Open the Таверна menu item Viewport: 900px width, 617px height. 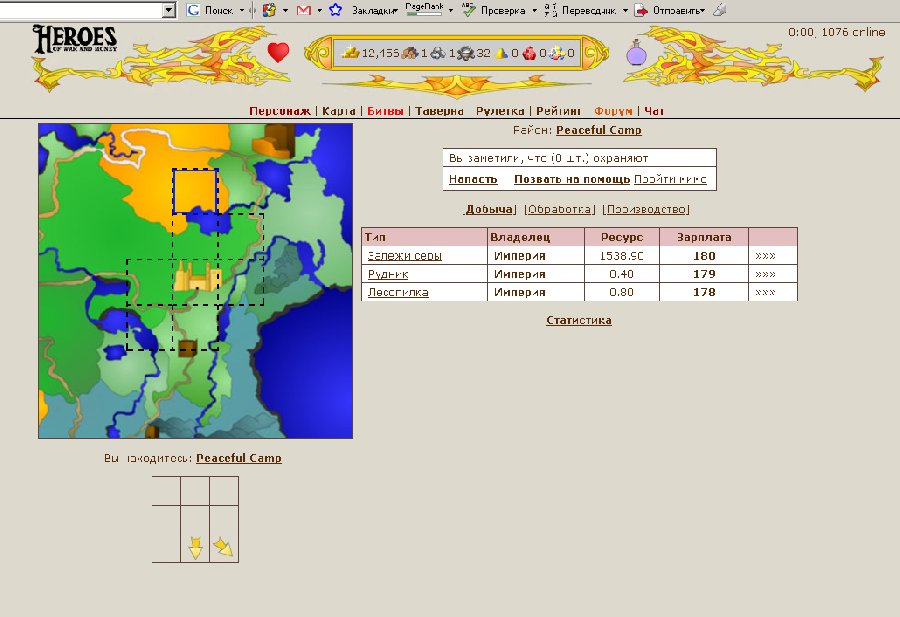440,111
